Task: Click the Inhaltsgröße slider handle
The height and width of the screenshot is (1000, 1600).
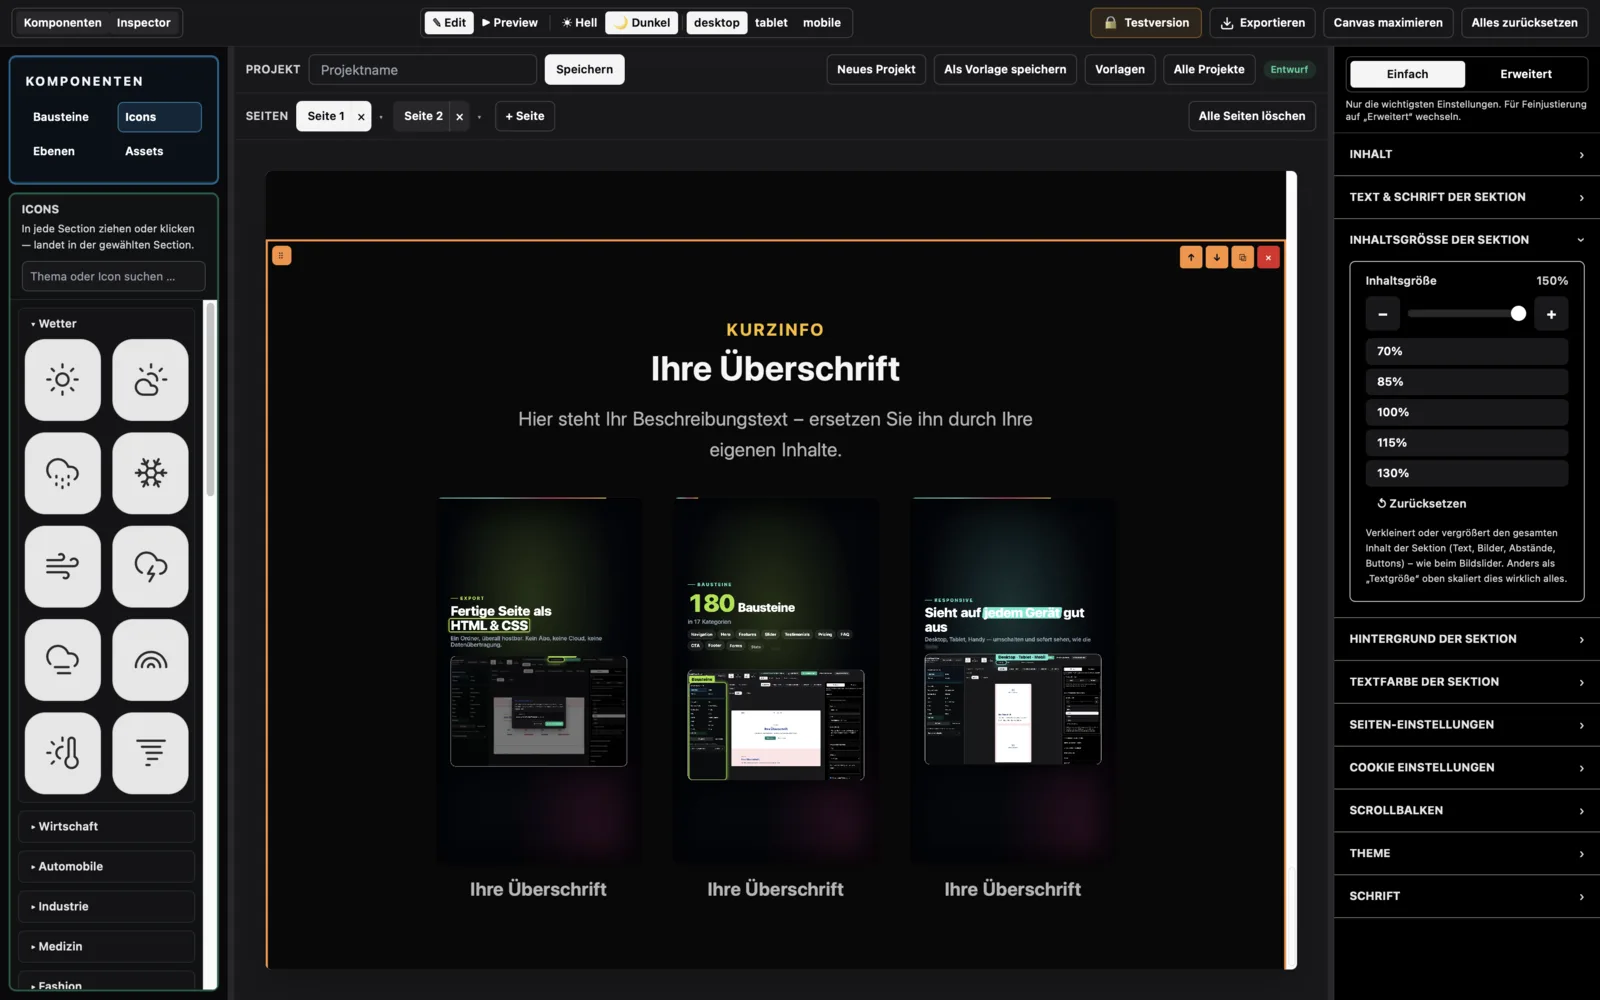Action: [x=1518, y=314]
